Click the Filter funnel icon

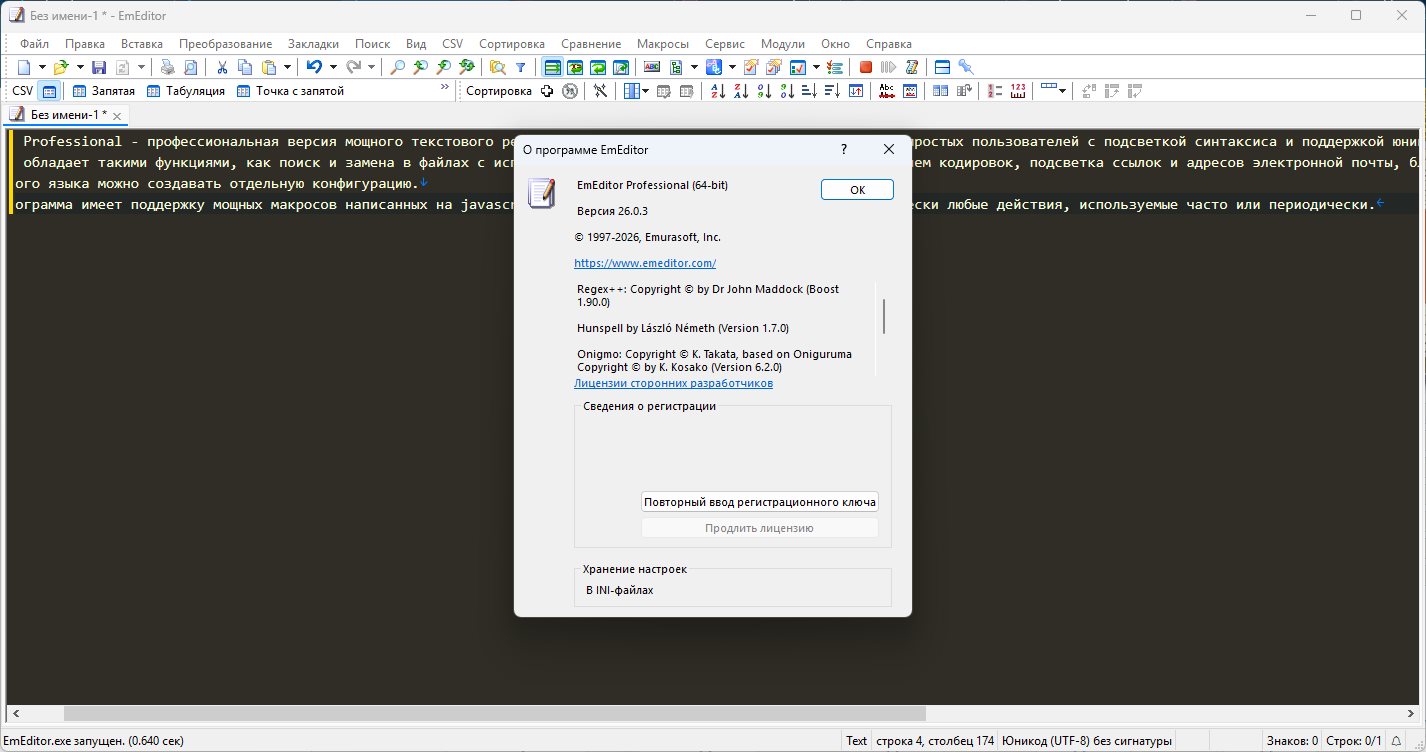(x=520, y=67)
